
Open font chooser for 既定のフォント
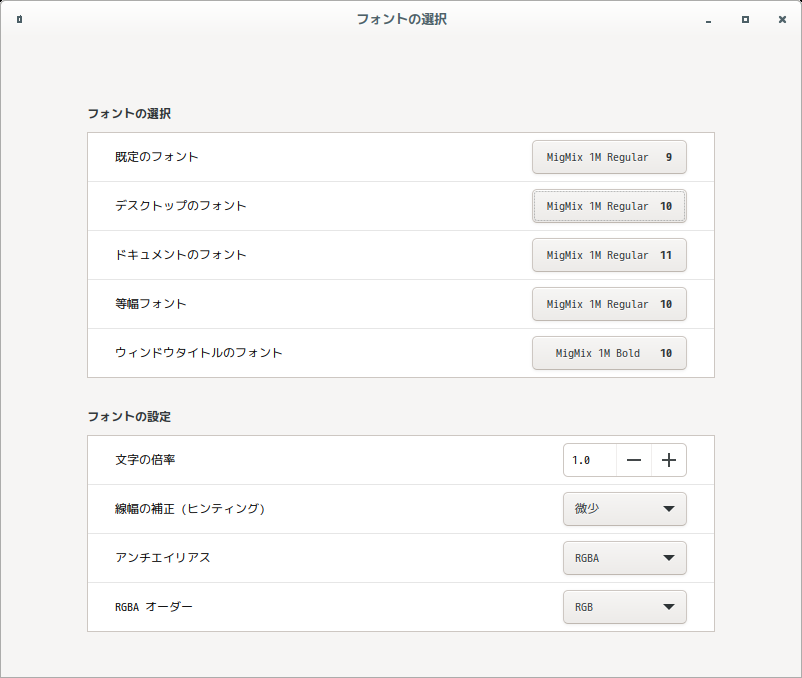609,157
